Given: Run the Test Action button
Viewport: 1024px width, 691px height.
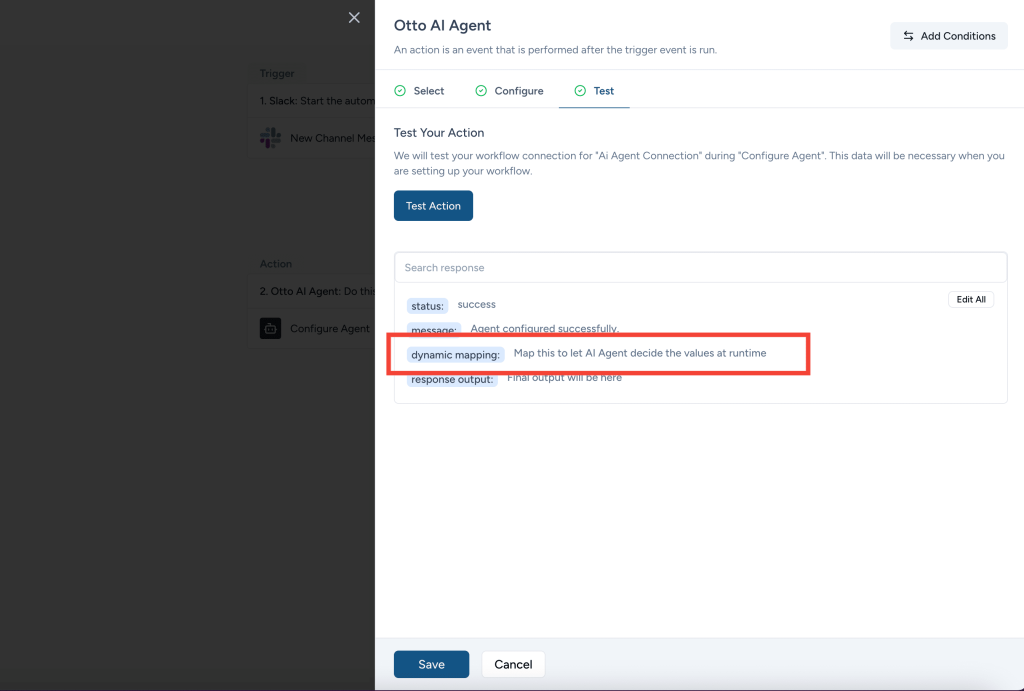Looking at the screenshot, I should point(433,206).
